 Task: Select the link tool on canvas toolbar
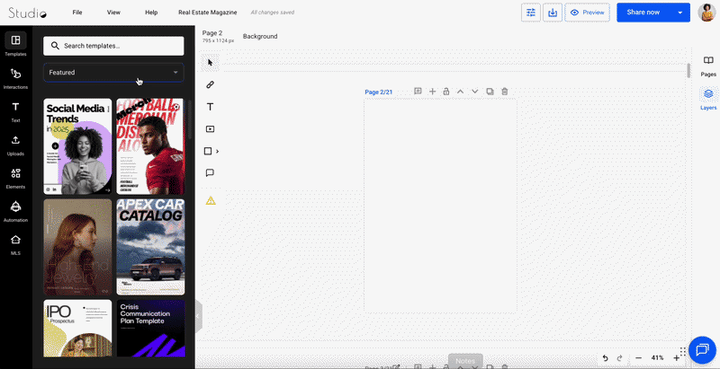coord(210,84)
